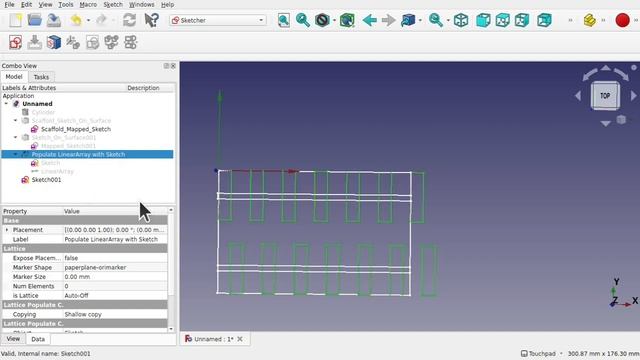Collapse the Unnamed document tree
640x360 pixels.
6,104
